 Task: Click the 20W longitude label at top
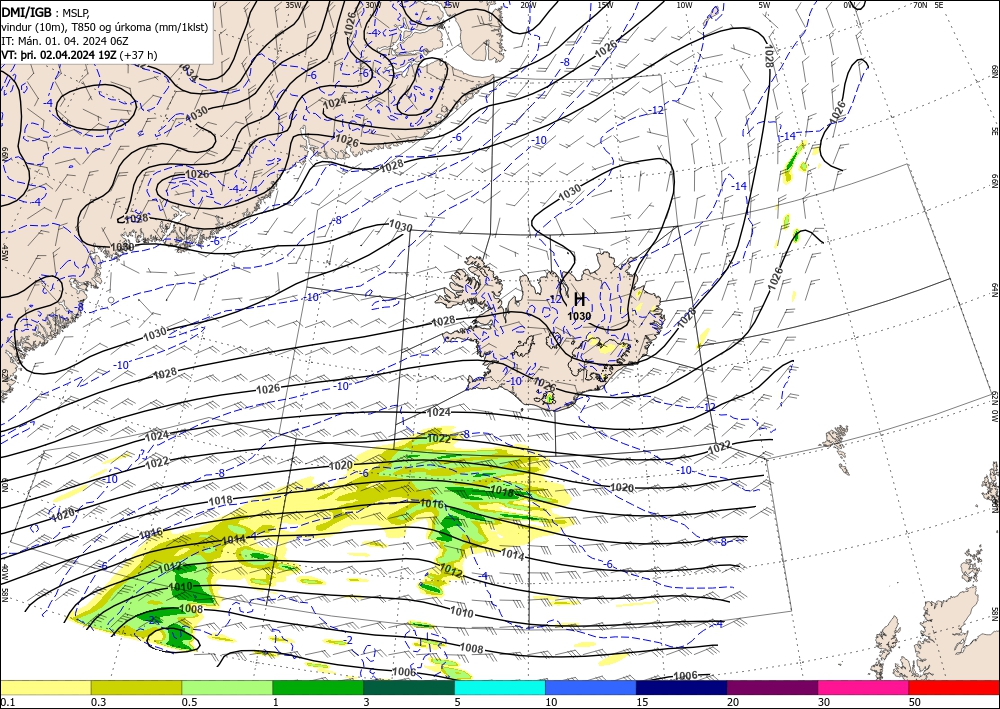527,5
